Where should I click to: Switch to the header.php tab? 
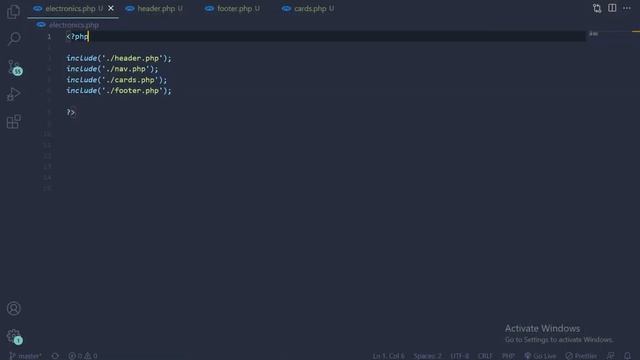[x=156, y=8]
